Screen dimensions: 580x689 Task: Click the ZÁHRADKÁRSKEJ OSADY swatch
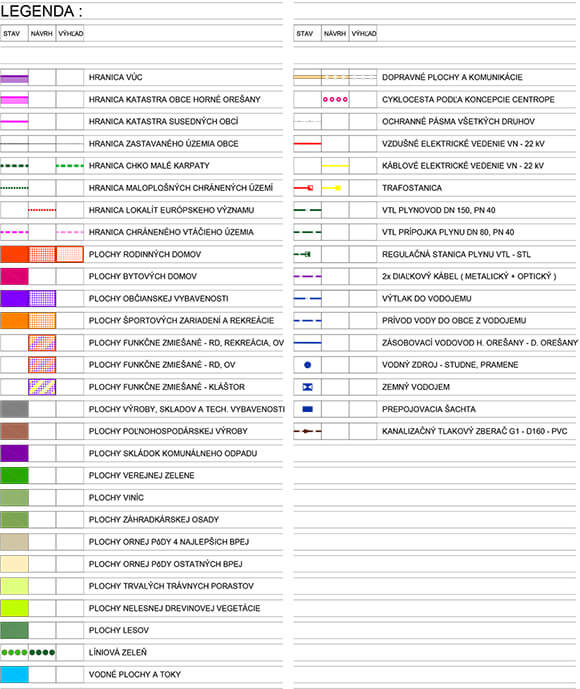[14, 519]
